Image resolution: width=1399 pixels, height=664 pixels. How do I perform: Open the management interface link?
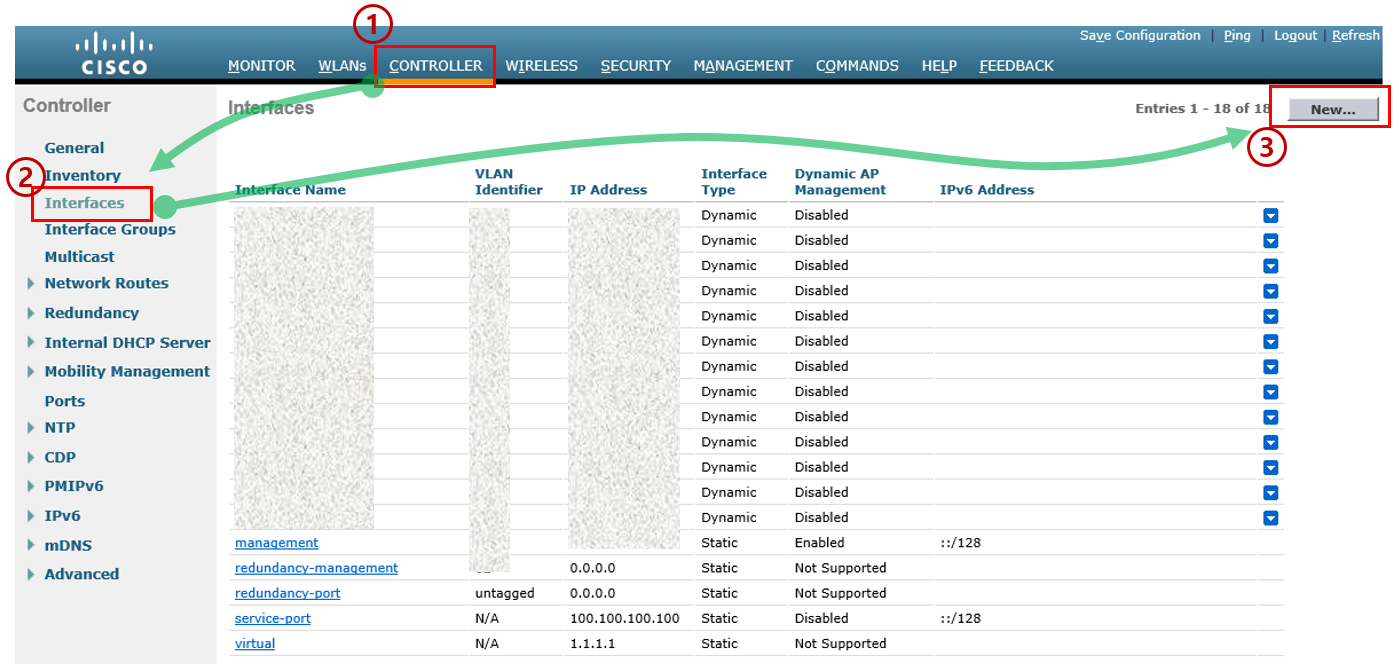277,543
